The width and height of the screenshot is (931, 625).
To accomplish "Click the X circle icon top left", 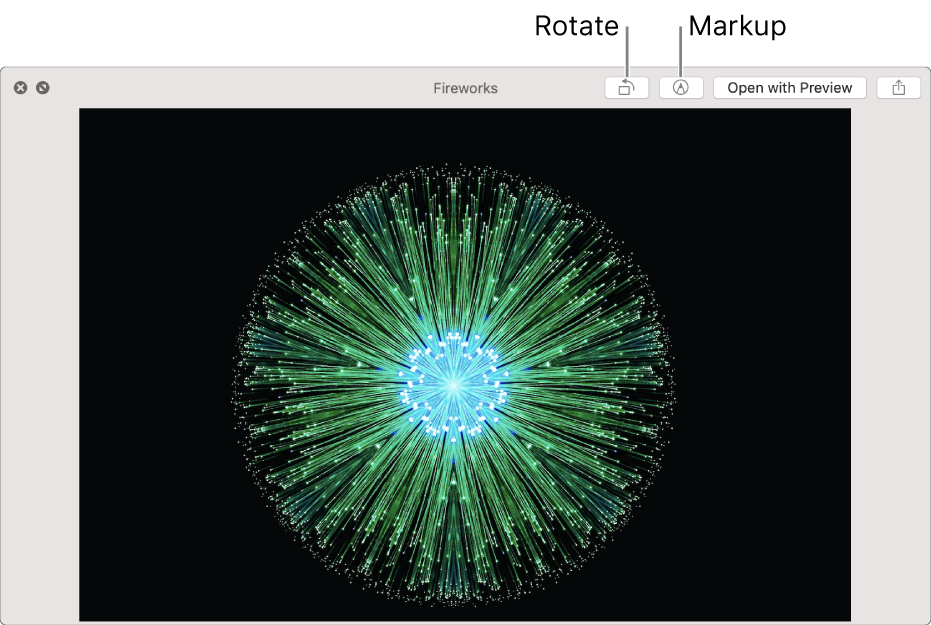I will [19, 88].
